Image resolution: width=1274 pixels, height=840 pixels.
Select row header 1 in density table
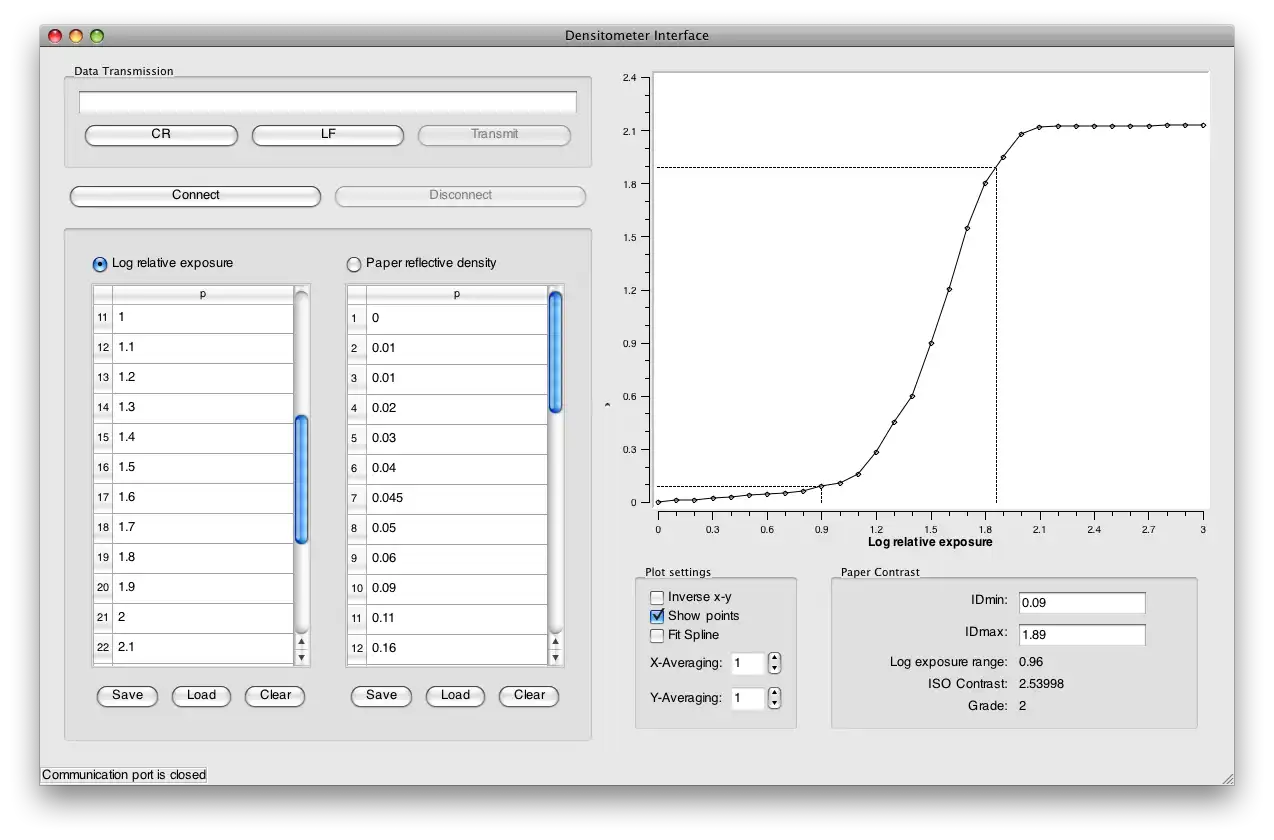(356, 319)
